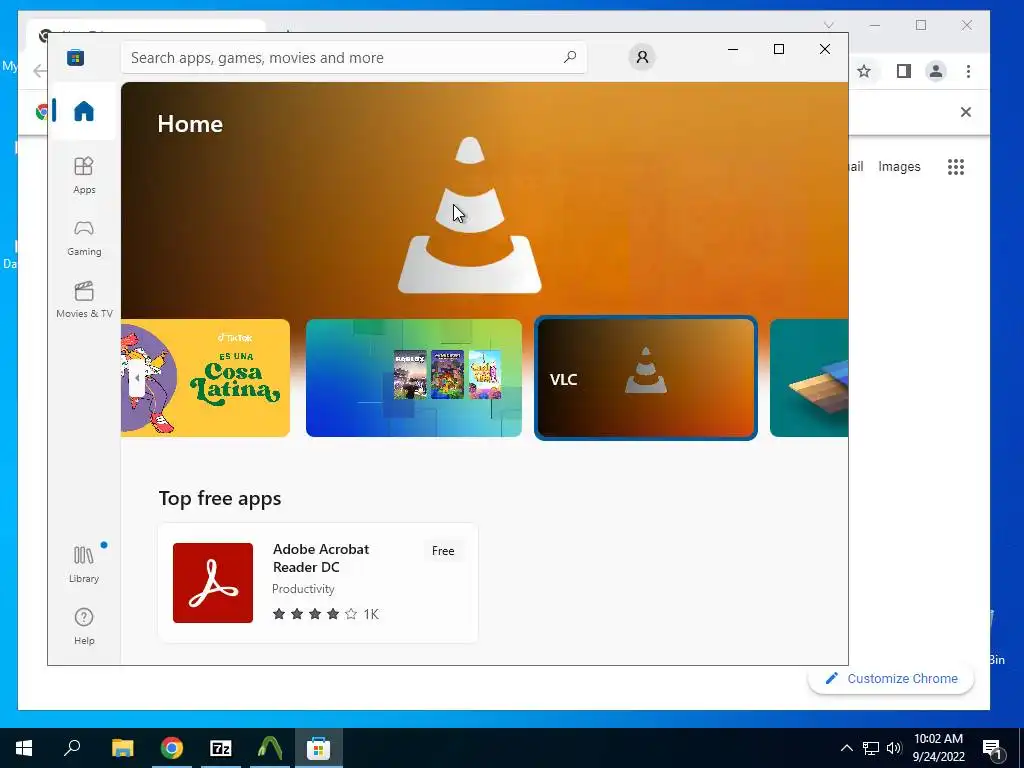The height and width of the screenshot is (768, 1024).
Task: Select the TikTok Cosa Latina card
Action: [x=205, y=378]
